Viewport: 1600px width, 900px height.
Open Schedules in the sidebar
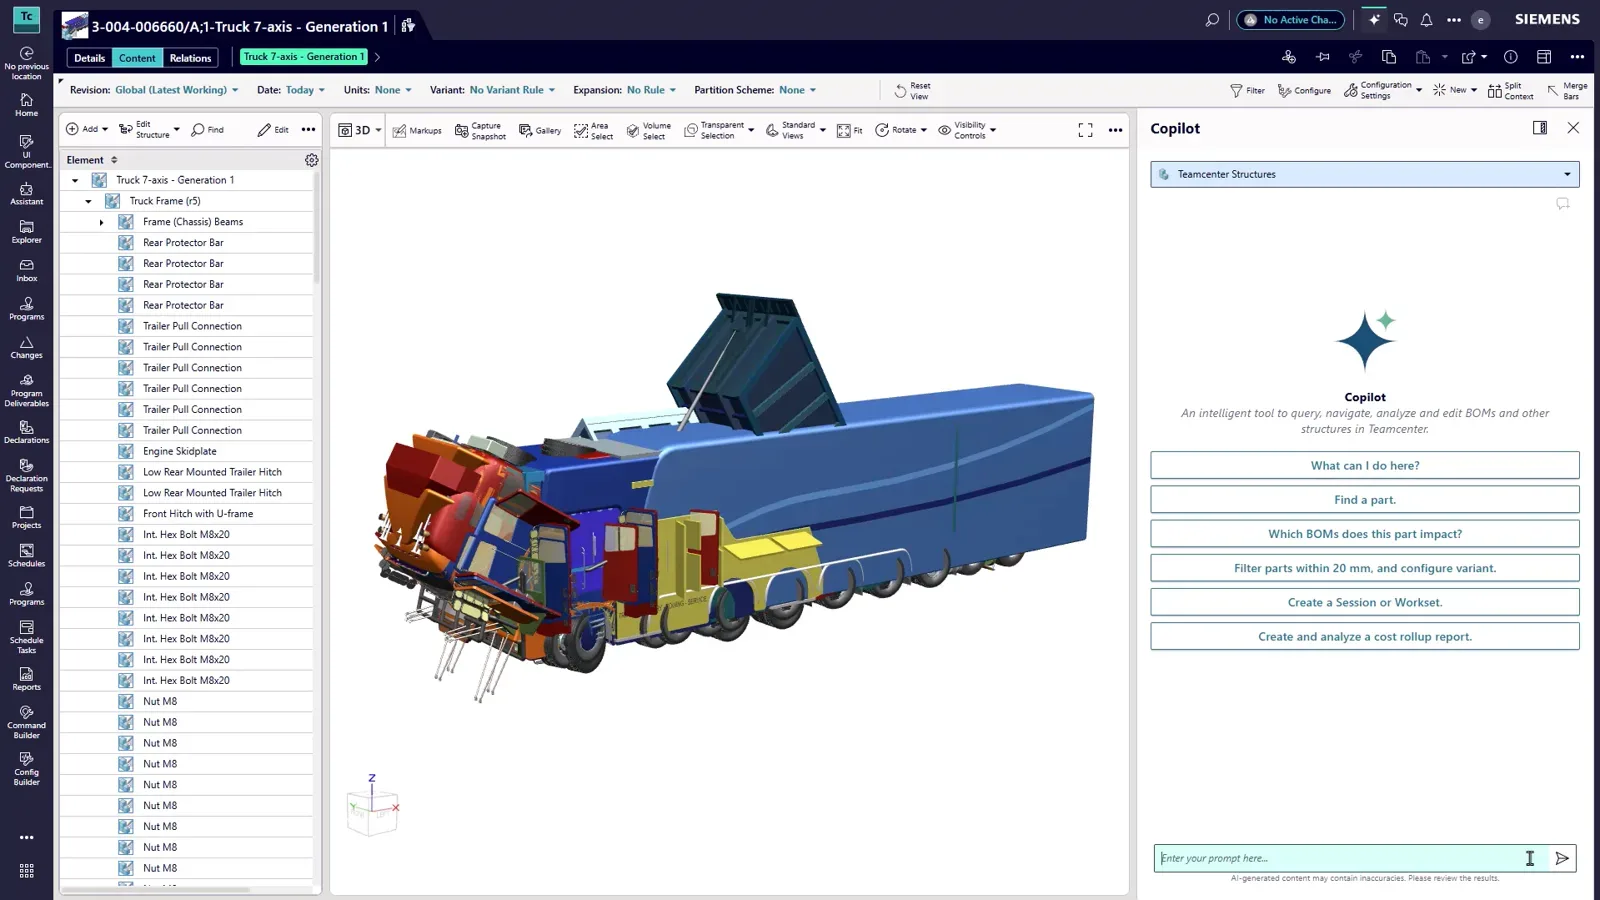[26, 555]
